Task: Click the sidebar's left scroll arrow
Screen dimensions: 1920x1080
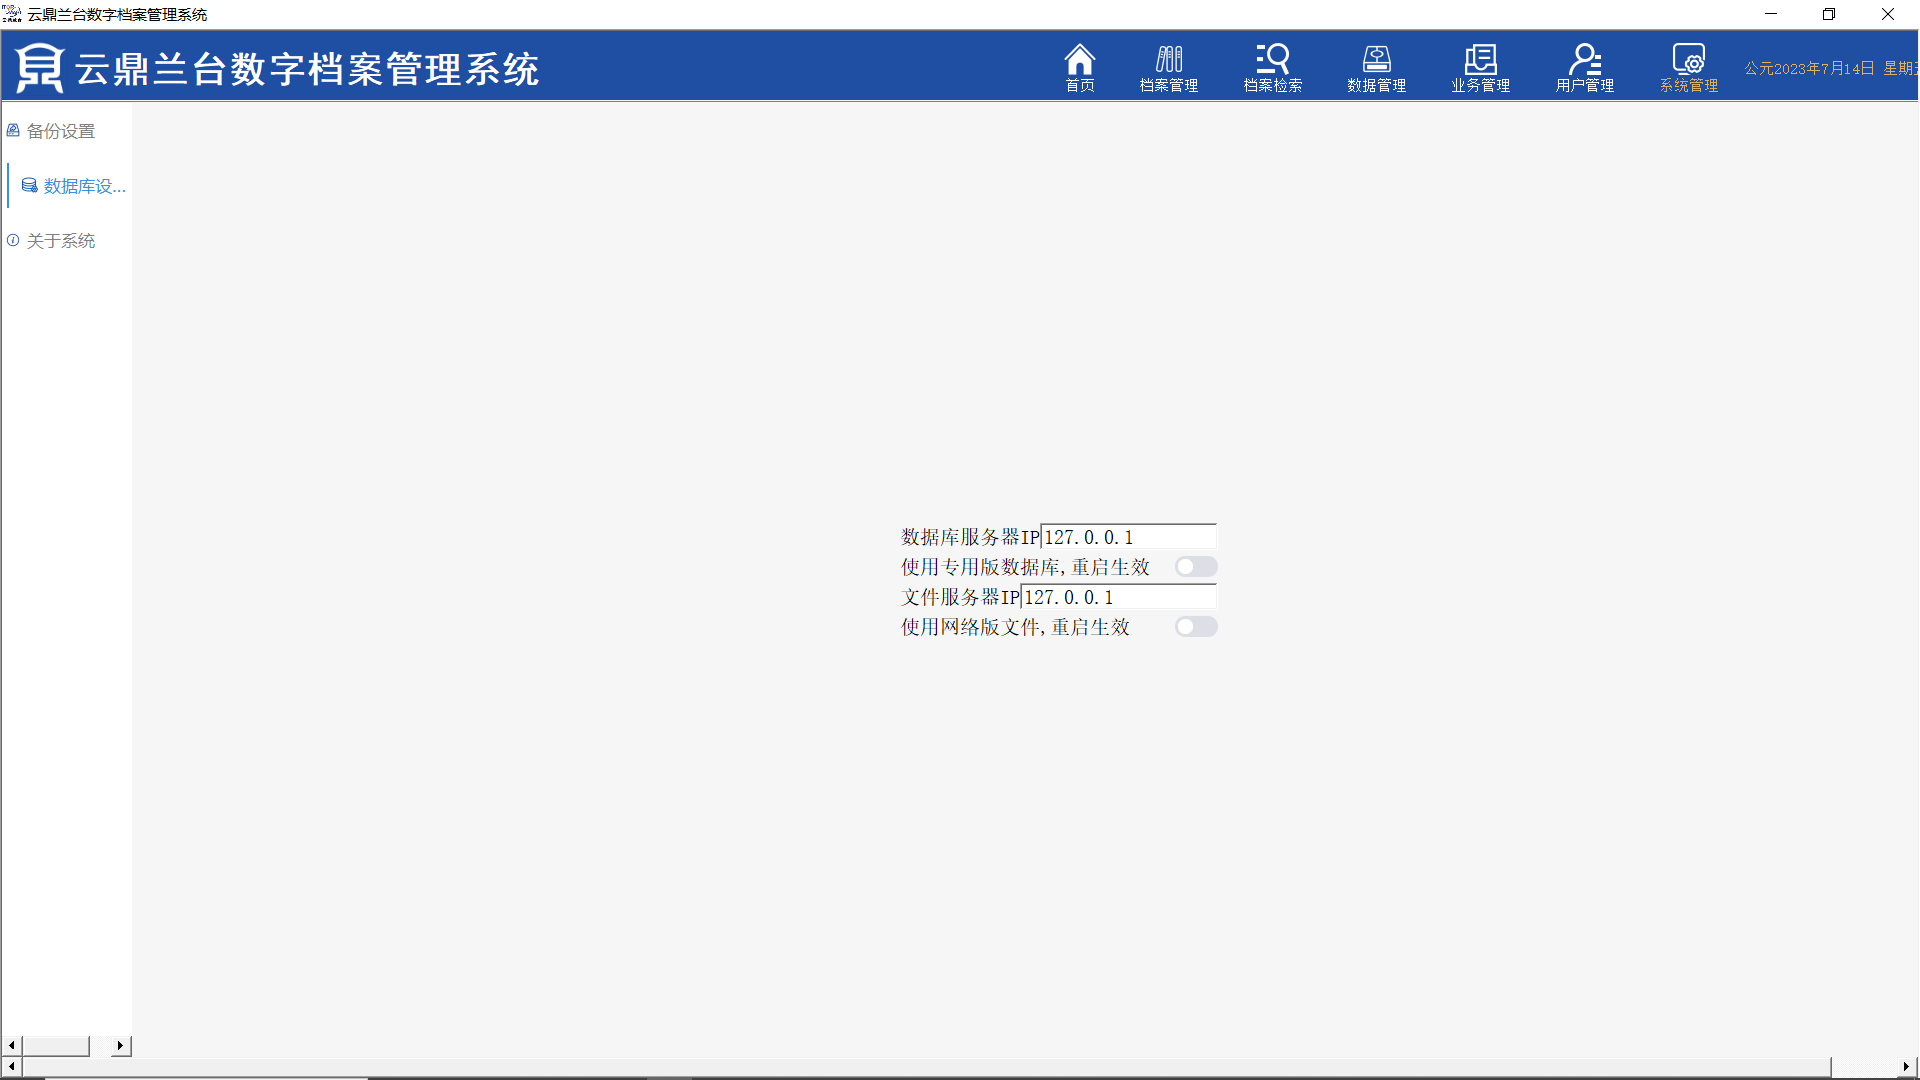Action: pos(11,1045)
